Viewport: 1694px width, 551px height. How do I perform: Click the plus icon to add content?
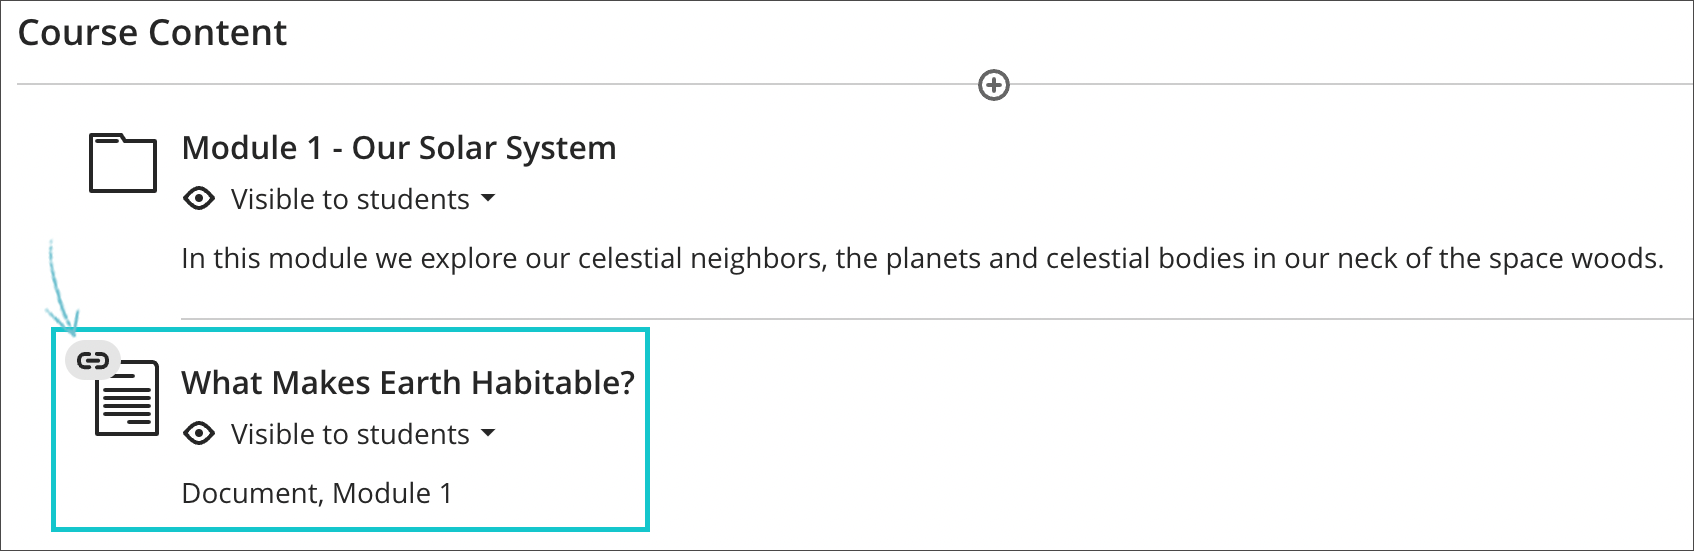point(993,85)
